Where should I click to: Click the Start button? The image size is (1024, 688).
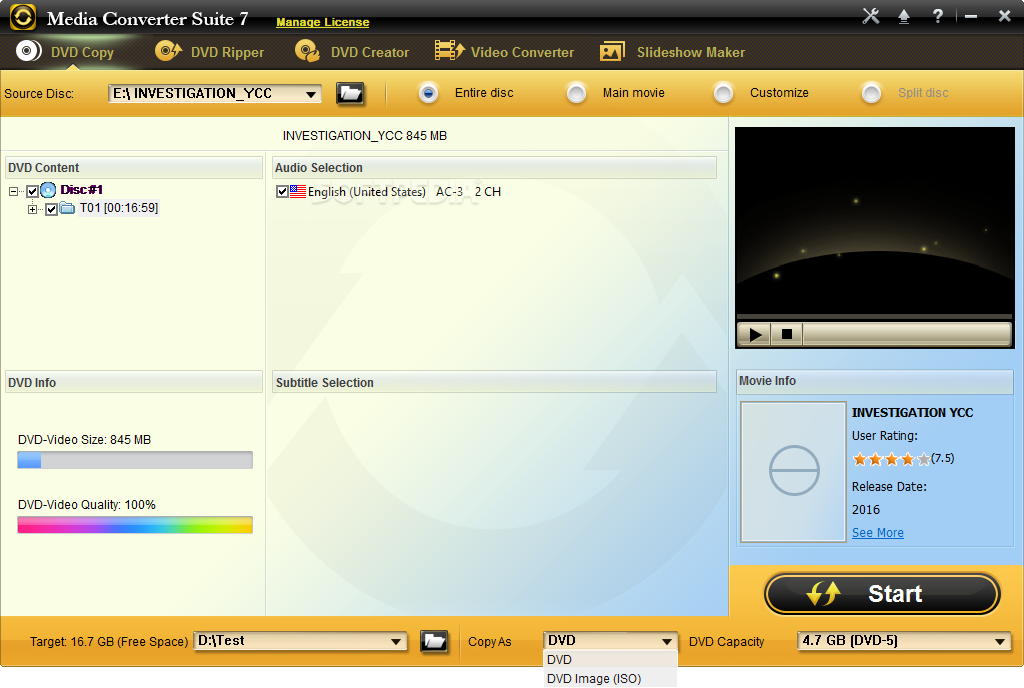(x=882, y=593)
